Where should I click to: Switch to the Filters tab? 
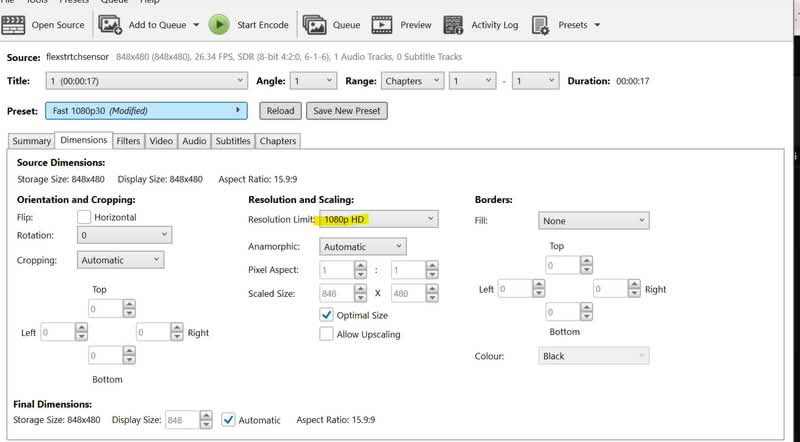[128, 141]
